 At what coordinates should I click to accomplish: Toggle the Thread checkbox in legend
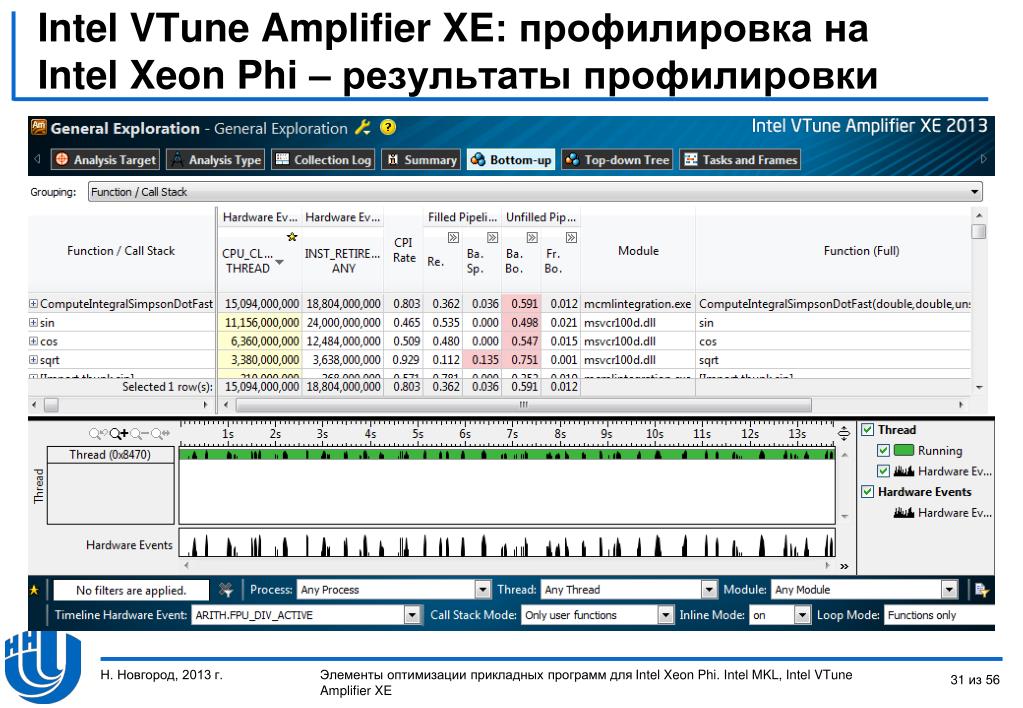868,429
